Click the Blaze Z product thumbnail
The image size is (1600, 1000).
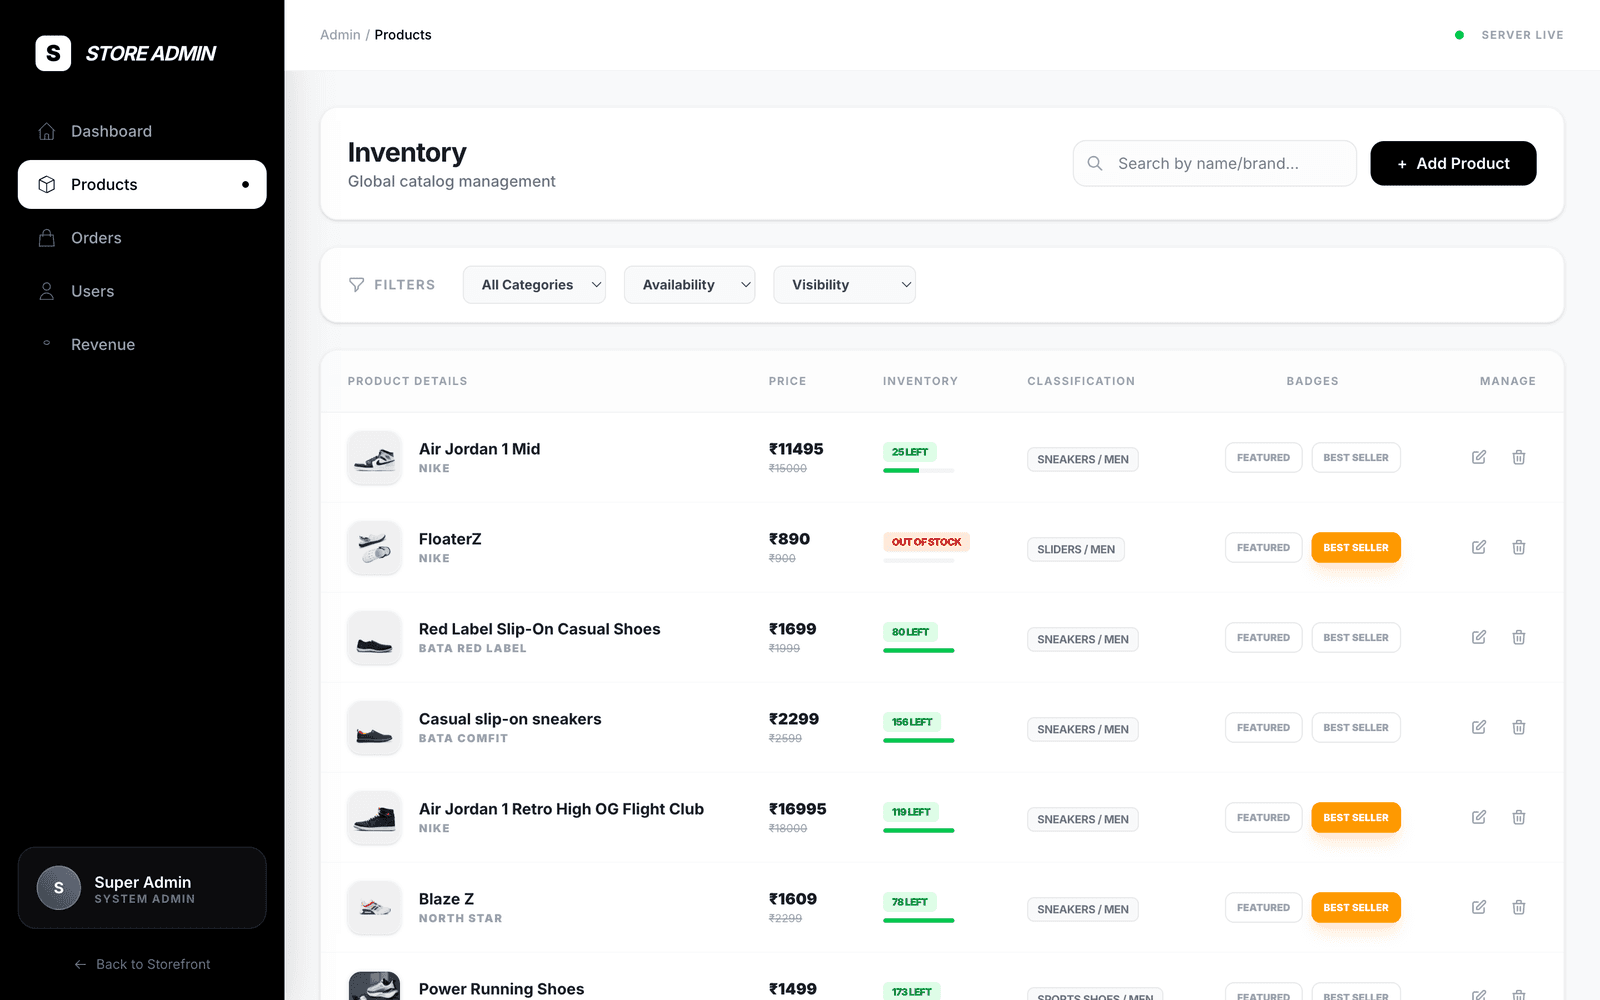coord(374,908)
